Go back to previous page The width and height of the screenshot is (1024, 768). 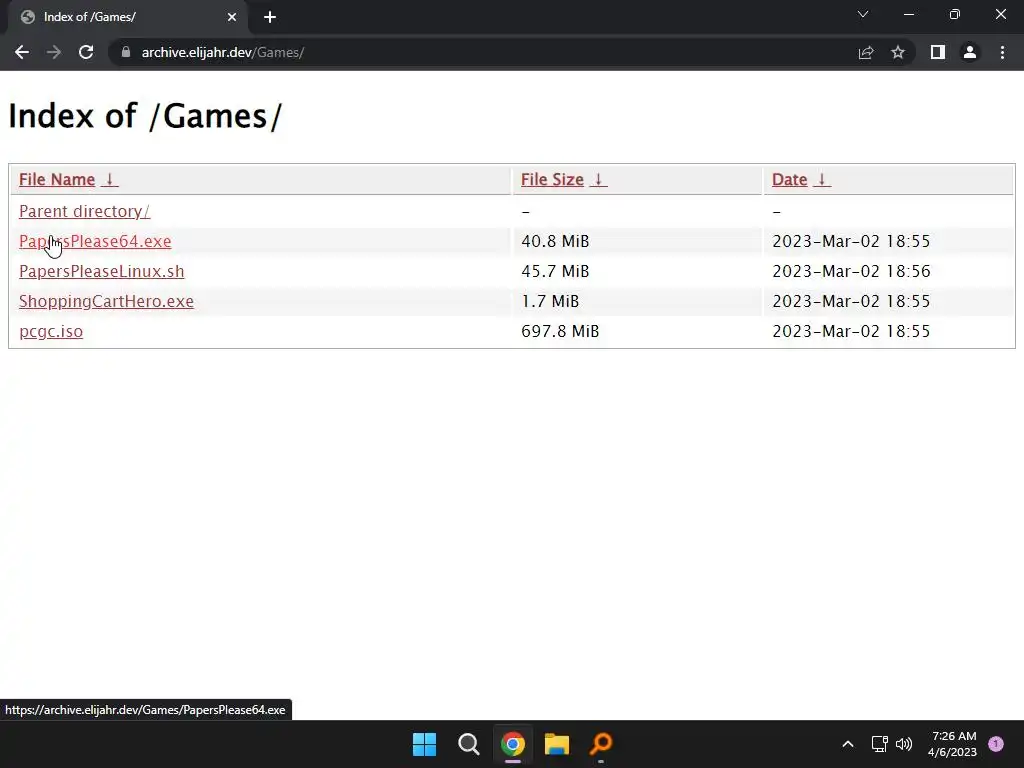point(22,52)
